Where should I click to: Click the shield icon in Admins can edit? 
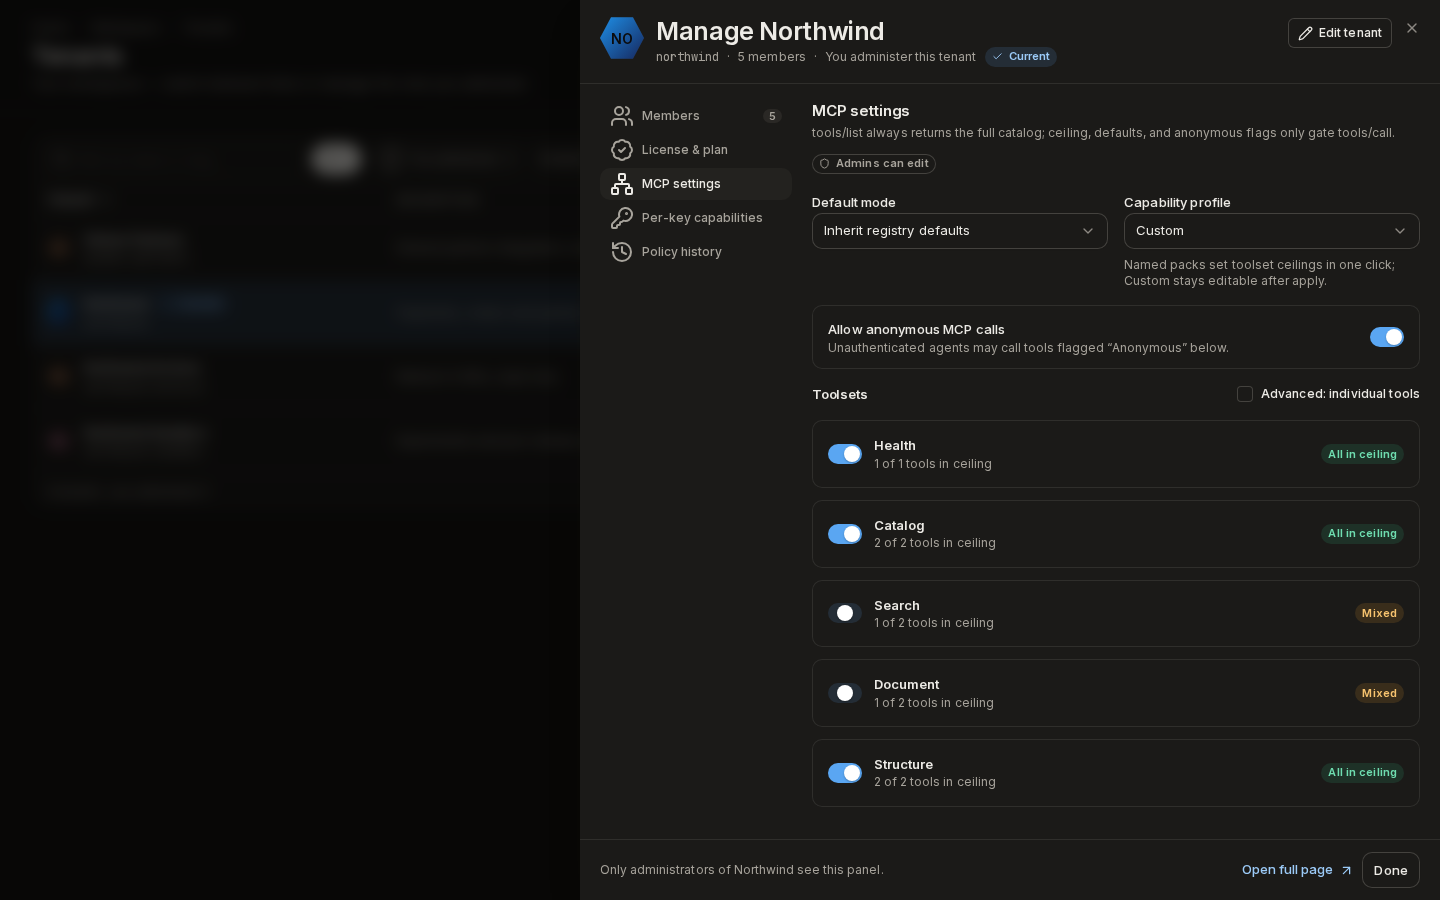pos(825,164)
